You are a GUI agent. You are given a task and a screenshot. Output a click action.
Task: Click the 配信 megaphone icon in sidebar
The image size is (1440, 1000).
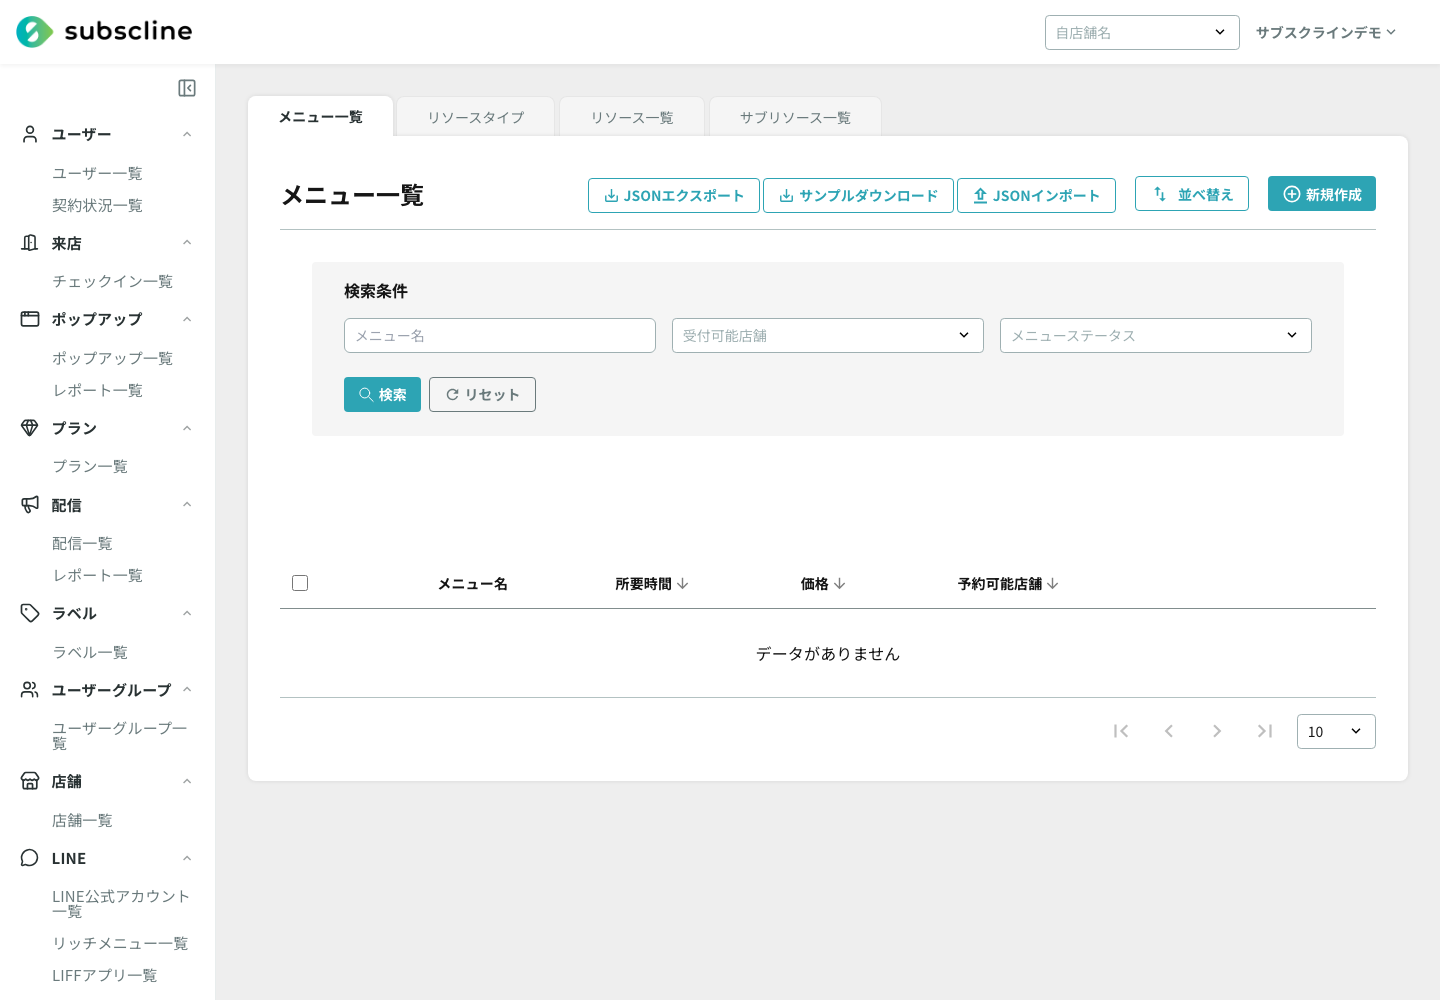(x=30, y=505)
